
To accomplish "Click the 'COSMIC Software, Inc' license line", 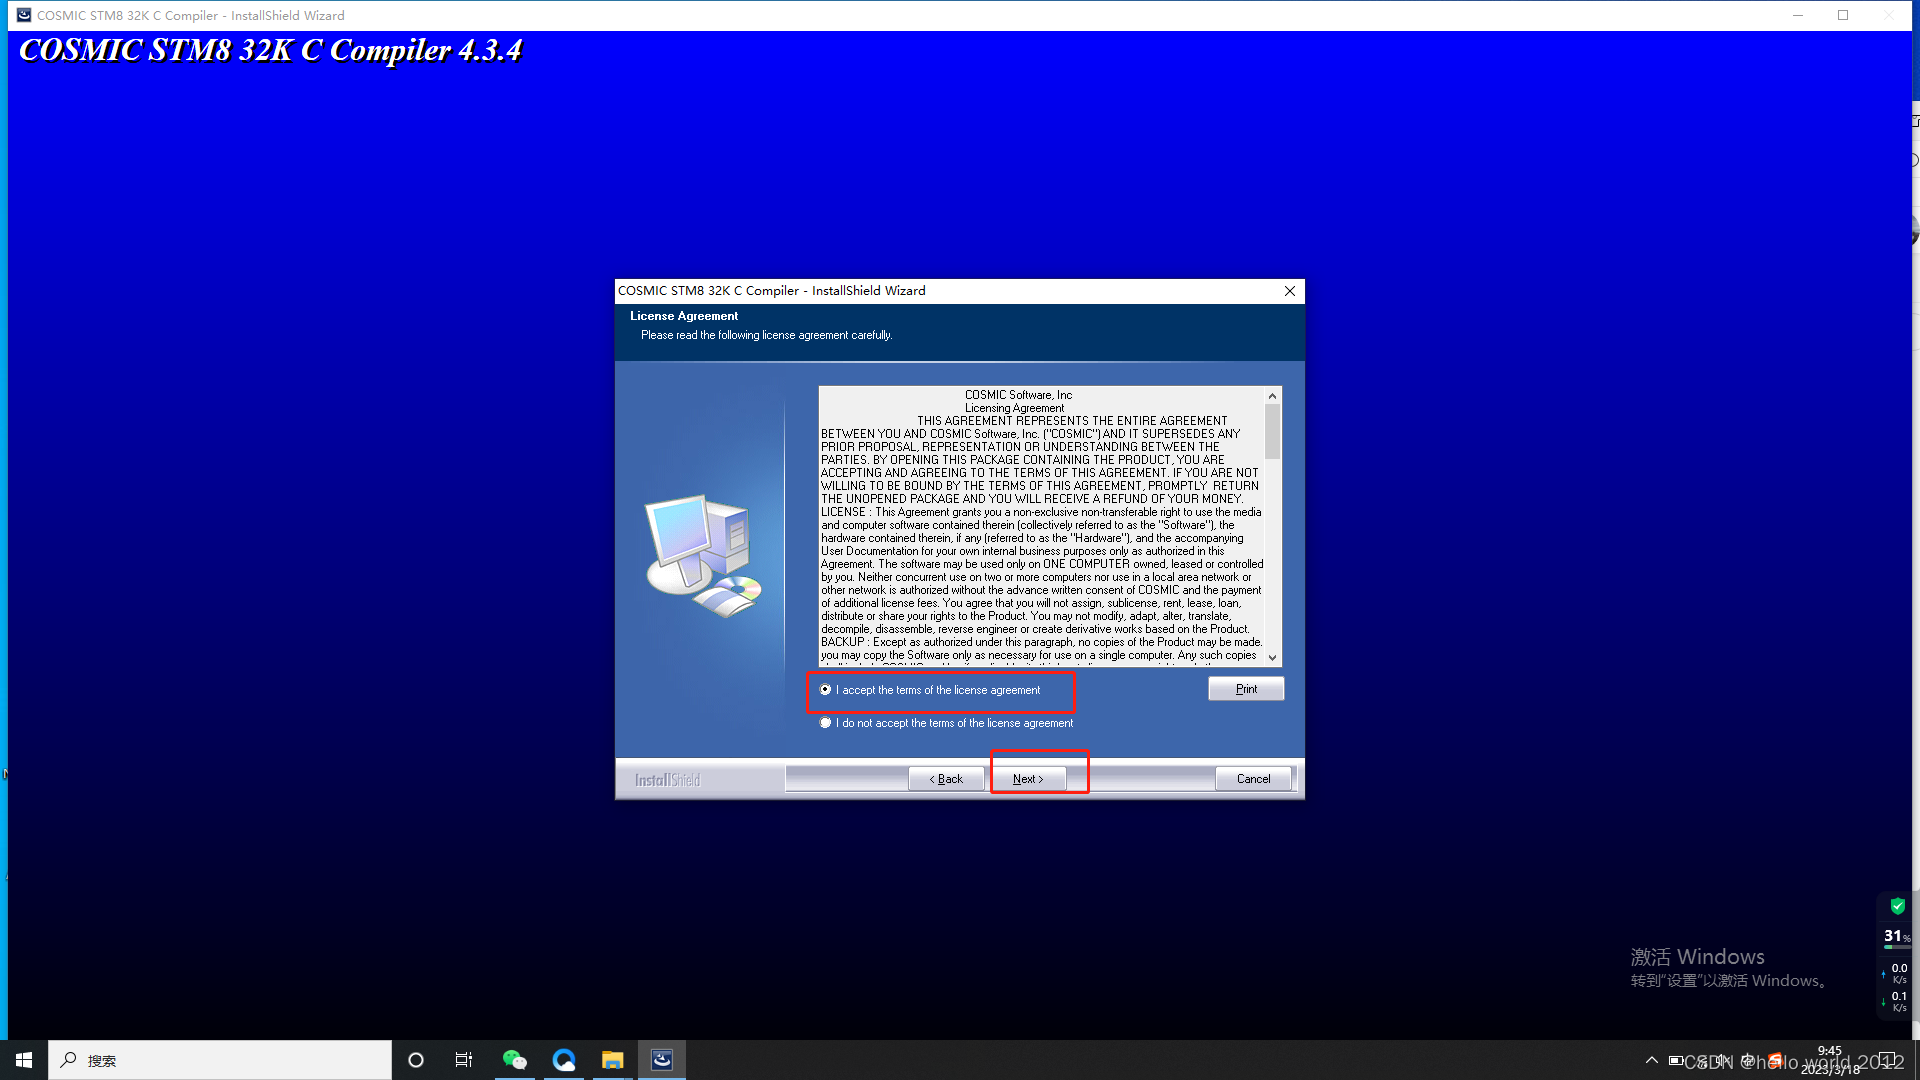I will point(1018,395).
